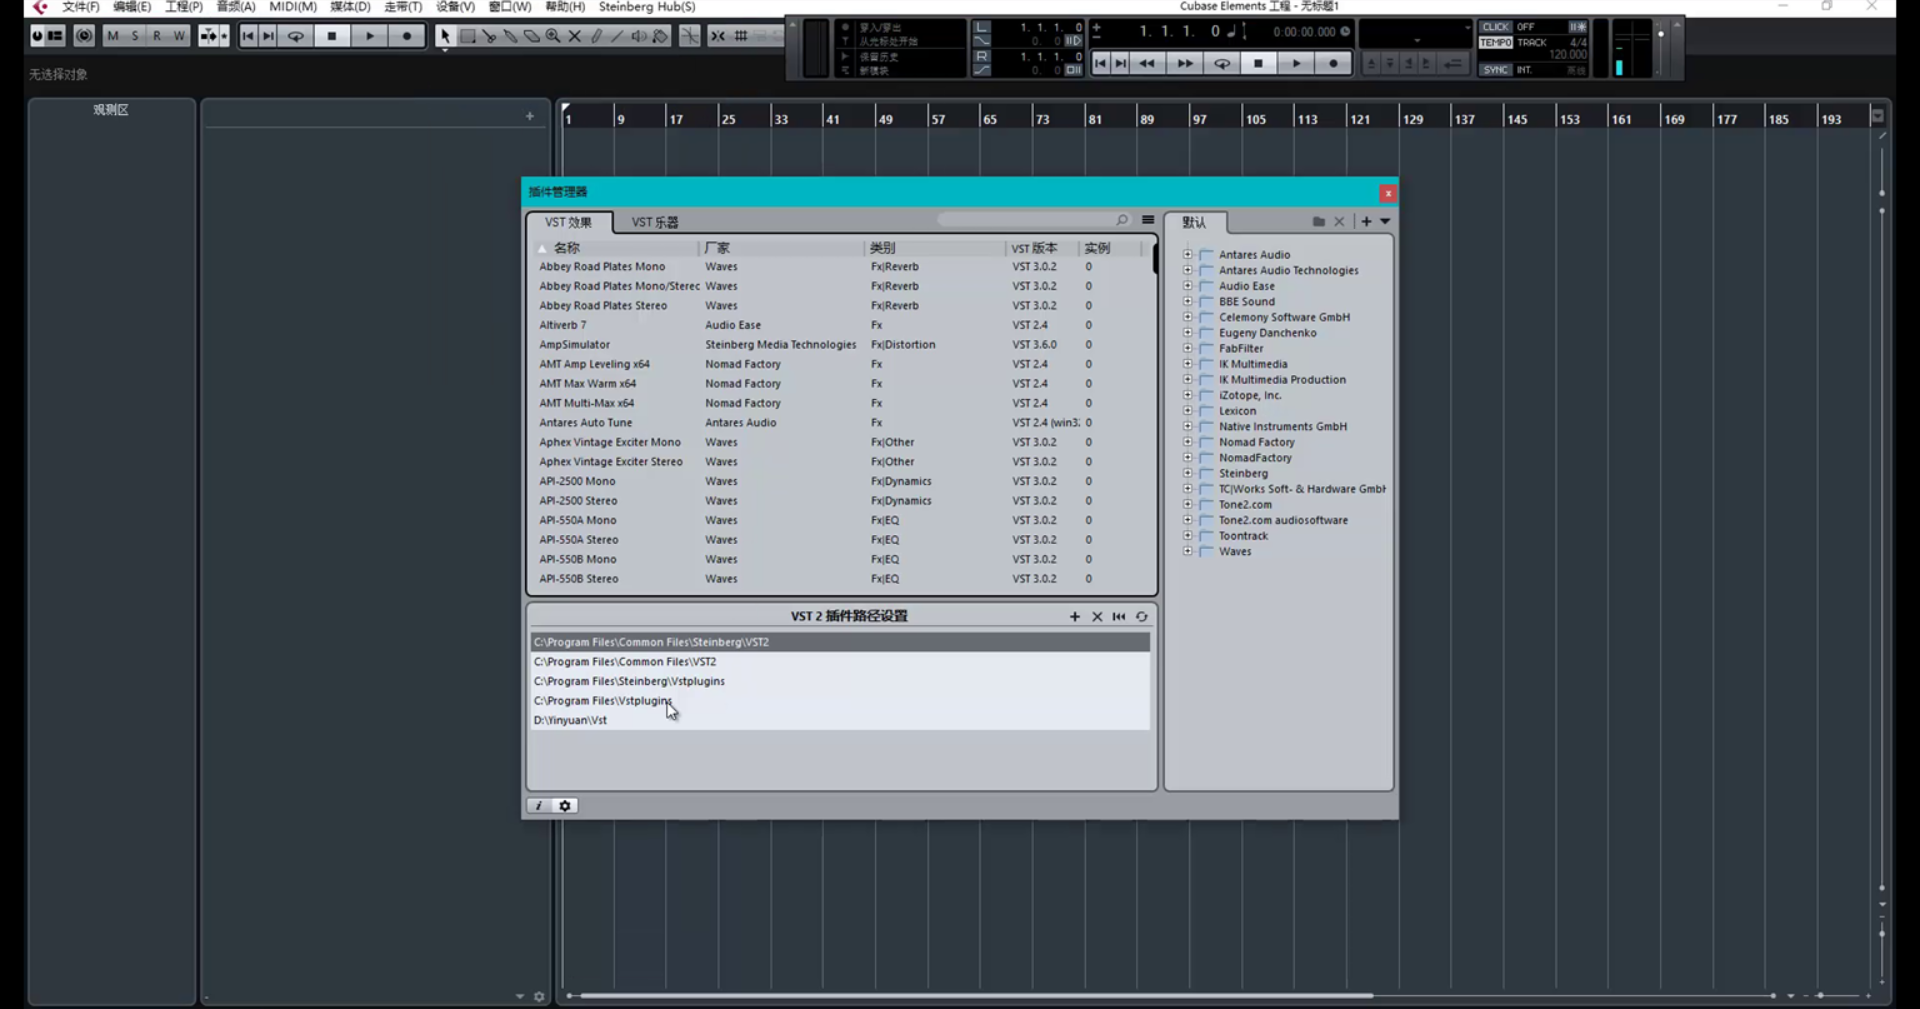Select the Erase tool
Viewport: 1920px width, 1009px height.
coord(531,36)
